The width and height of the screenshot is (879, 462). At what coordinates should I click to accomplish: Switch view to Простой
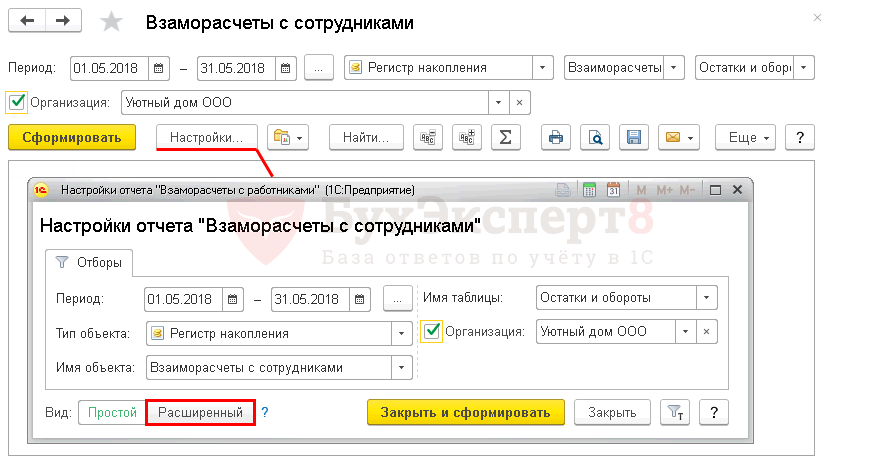point(112,413)
